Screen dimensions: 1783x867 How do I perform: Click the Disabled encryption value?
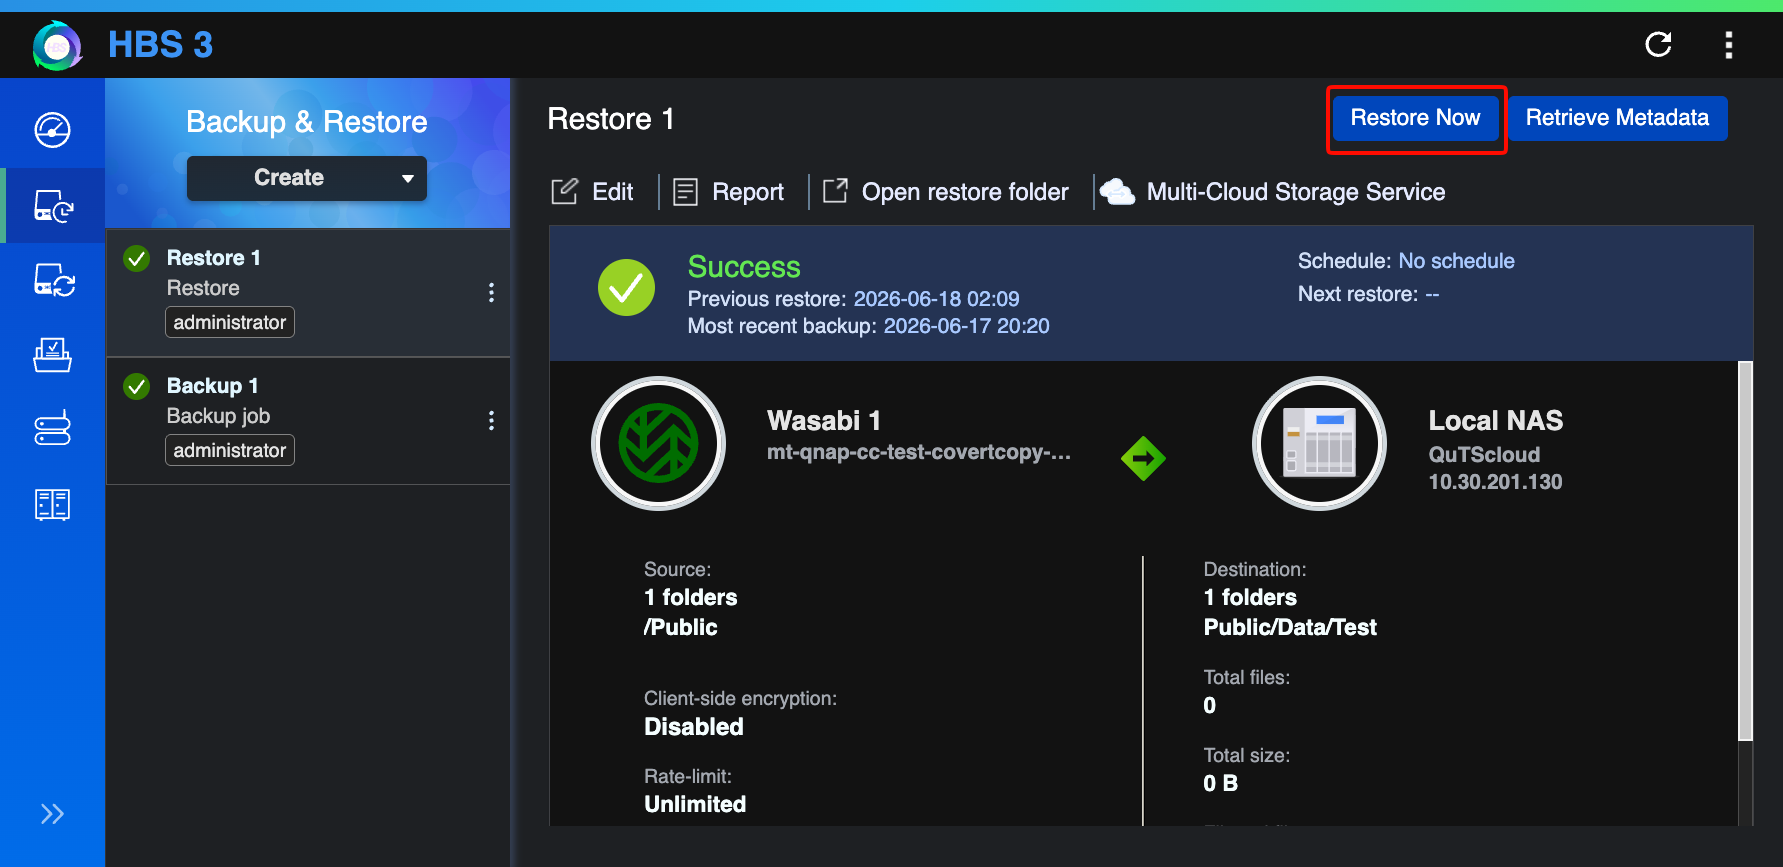click(693, 727)
